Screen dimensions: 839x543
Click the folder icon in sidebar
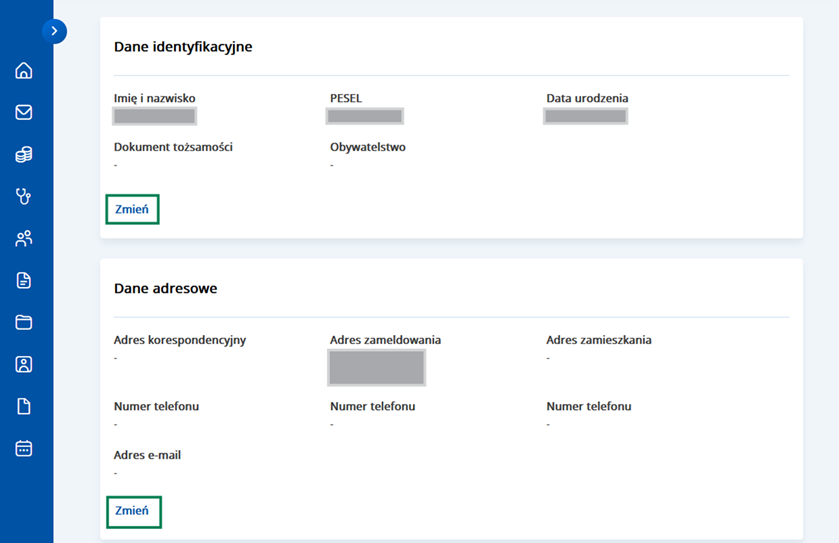[x=24, y=322]
